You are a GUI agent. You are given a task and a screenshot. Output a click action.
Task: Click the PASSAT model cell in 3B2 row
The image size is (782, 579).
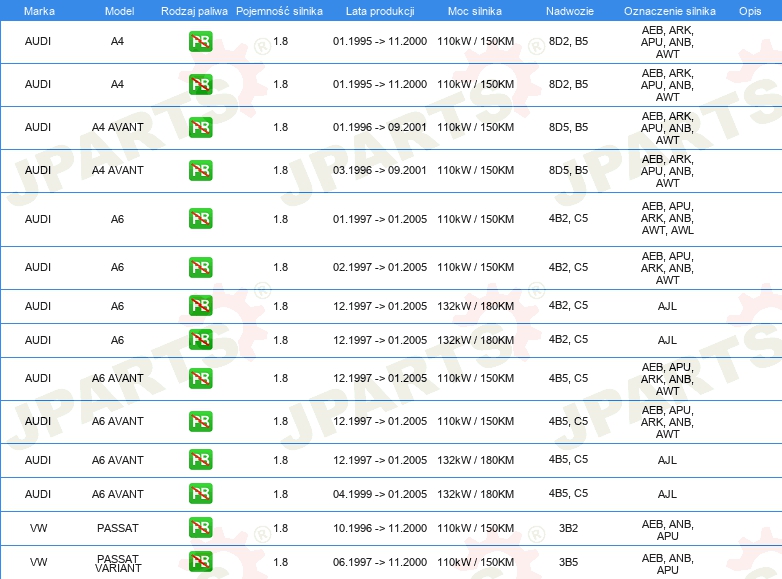118,528
